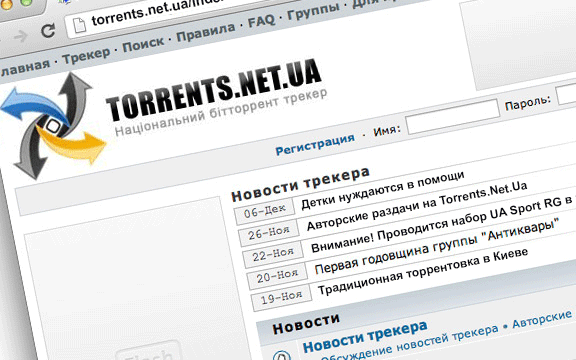Click the 'Національний бітторрент трекер' tagline
576x360 pixels.
221,112
